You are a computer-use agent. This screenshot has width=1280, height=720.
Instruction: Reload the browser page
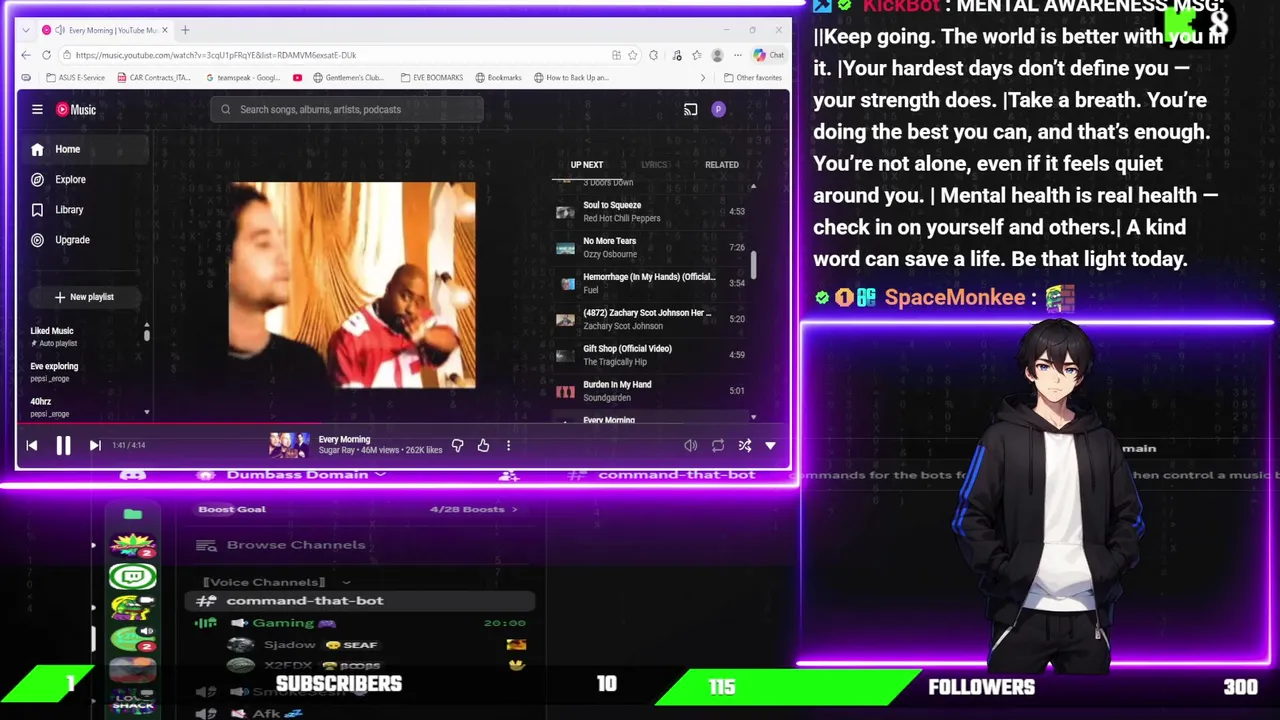click(x=47, y=55)
